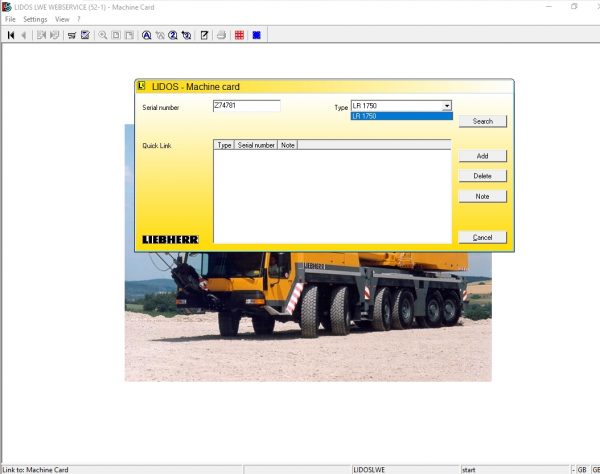600x474 pixels.
Task: Click the Serial number column header
Action: [x=256, y=145]
